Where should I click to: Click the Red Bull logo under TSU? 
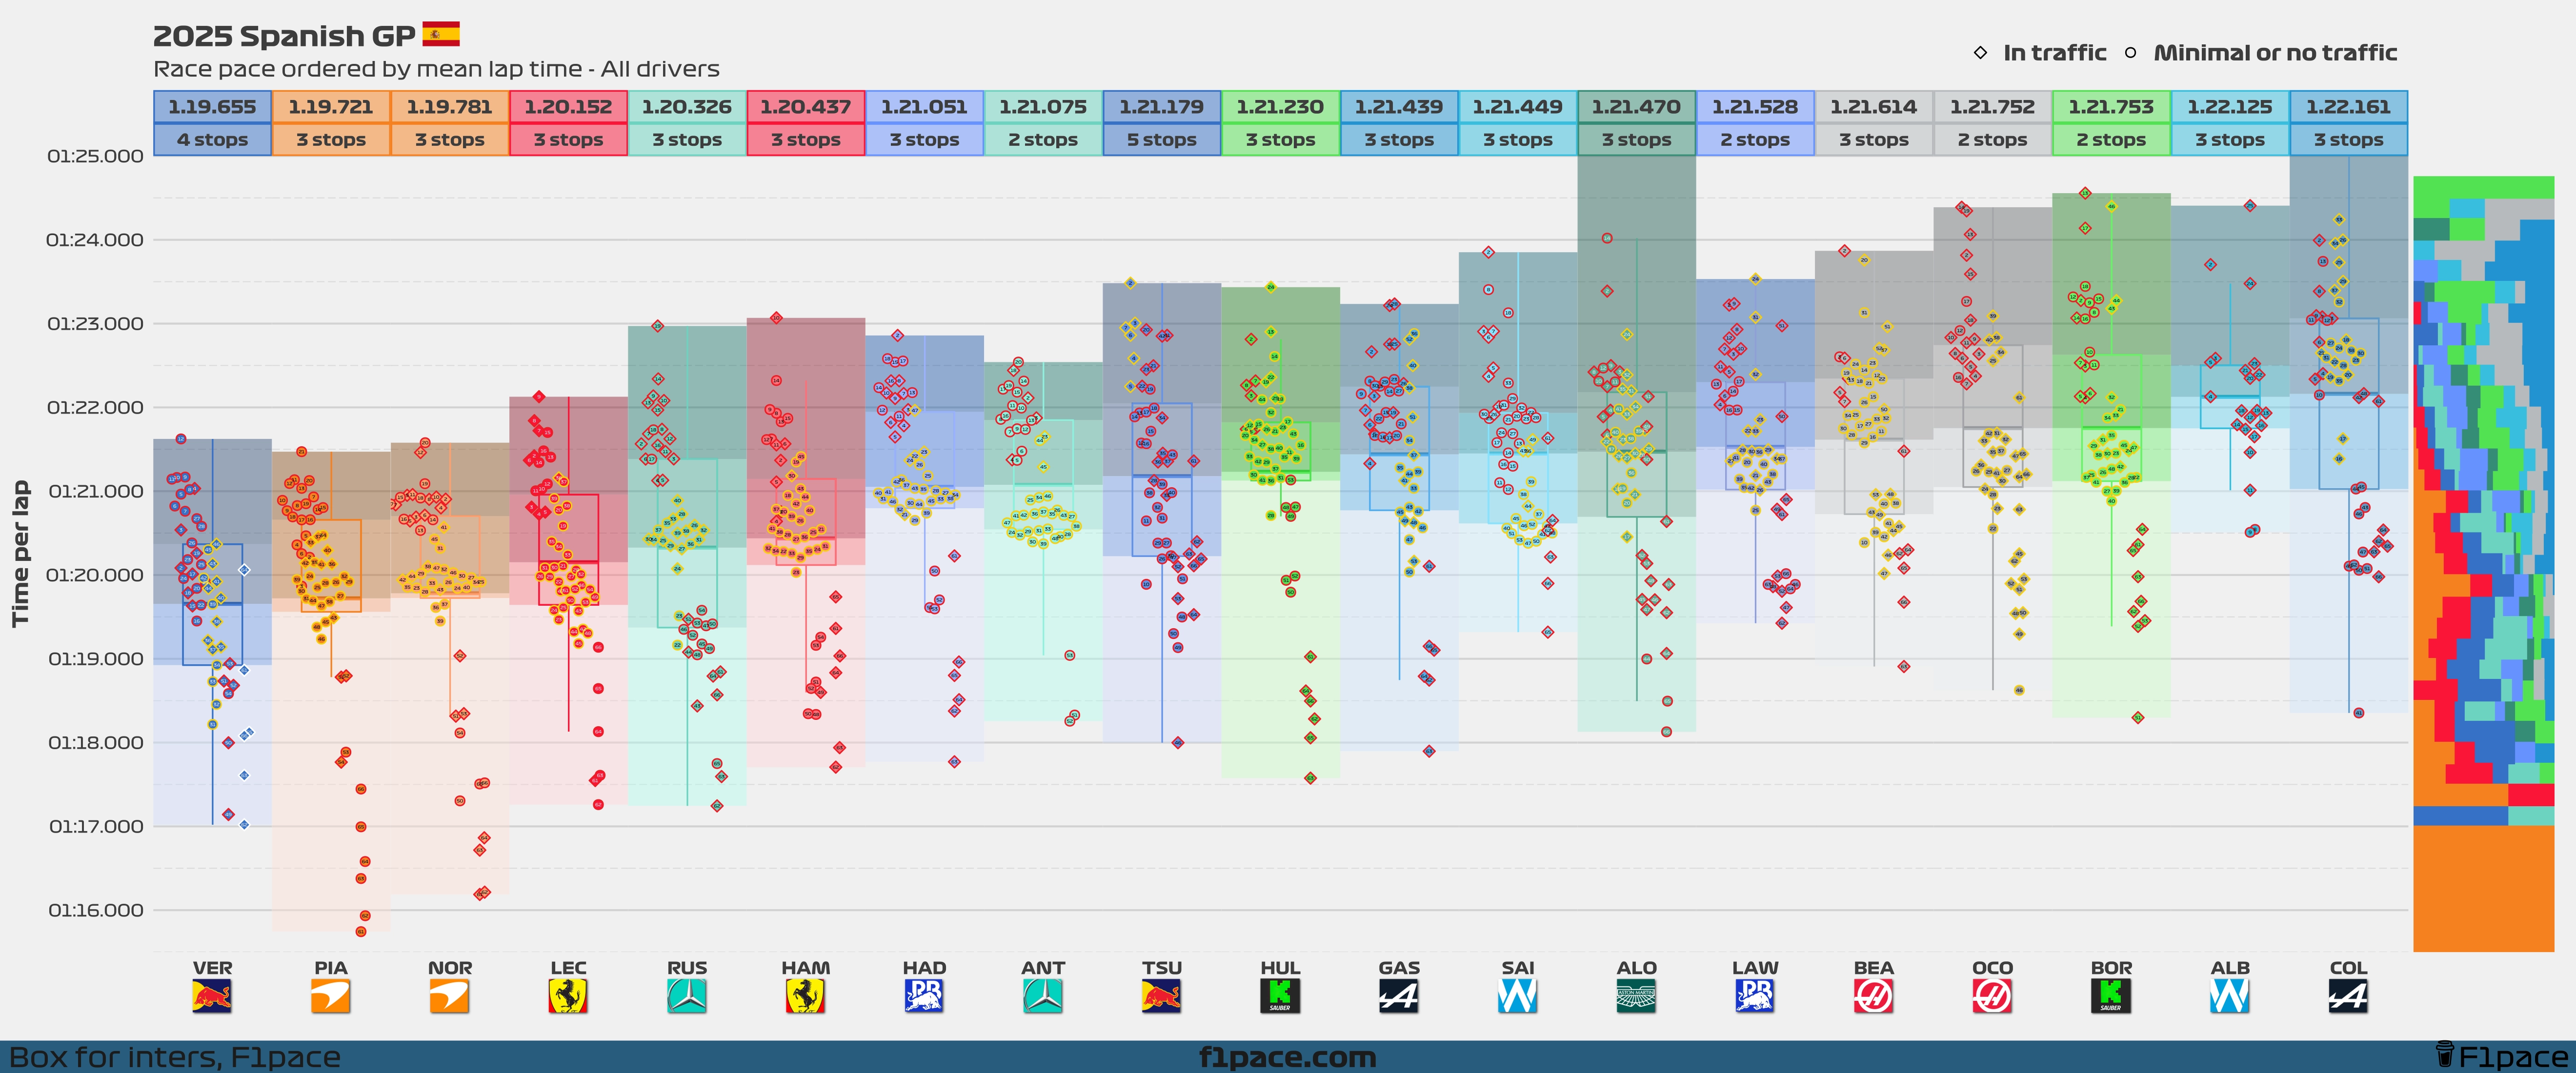coord(1162,996)
